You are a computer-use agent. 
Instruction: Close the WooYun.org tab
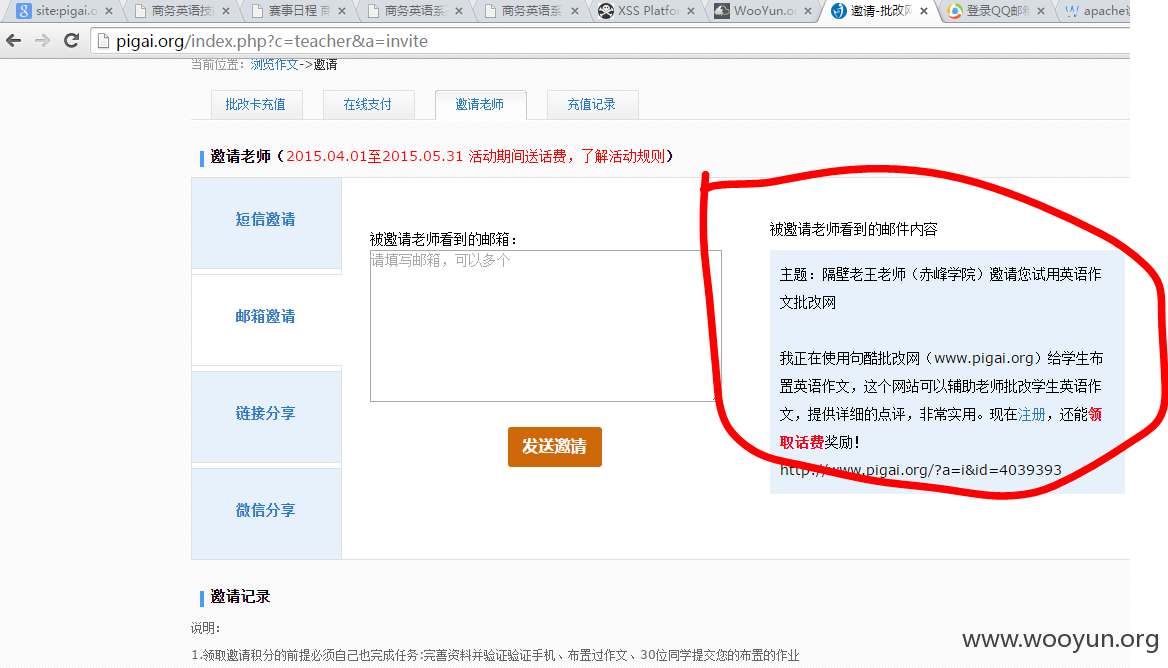pyautogui.click(x=808, y=11)
